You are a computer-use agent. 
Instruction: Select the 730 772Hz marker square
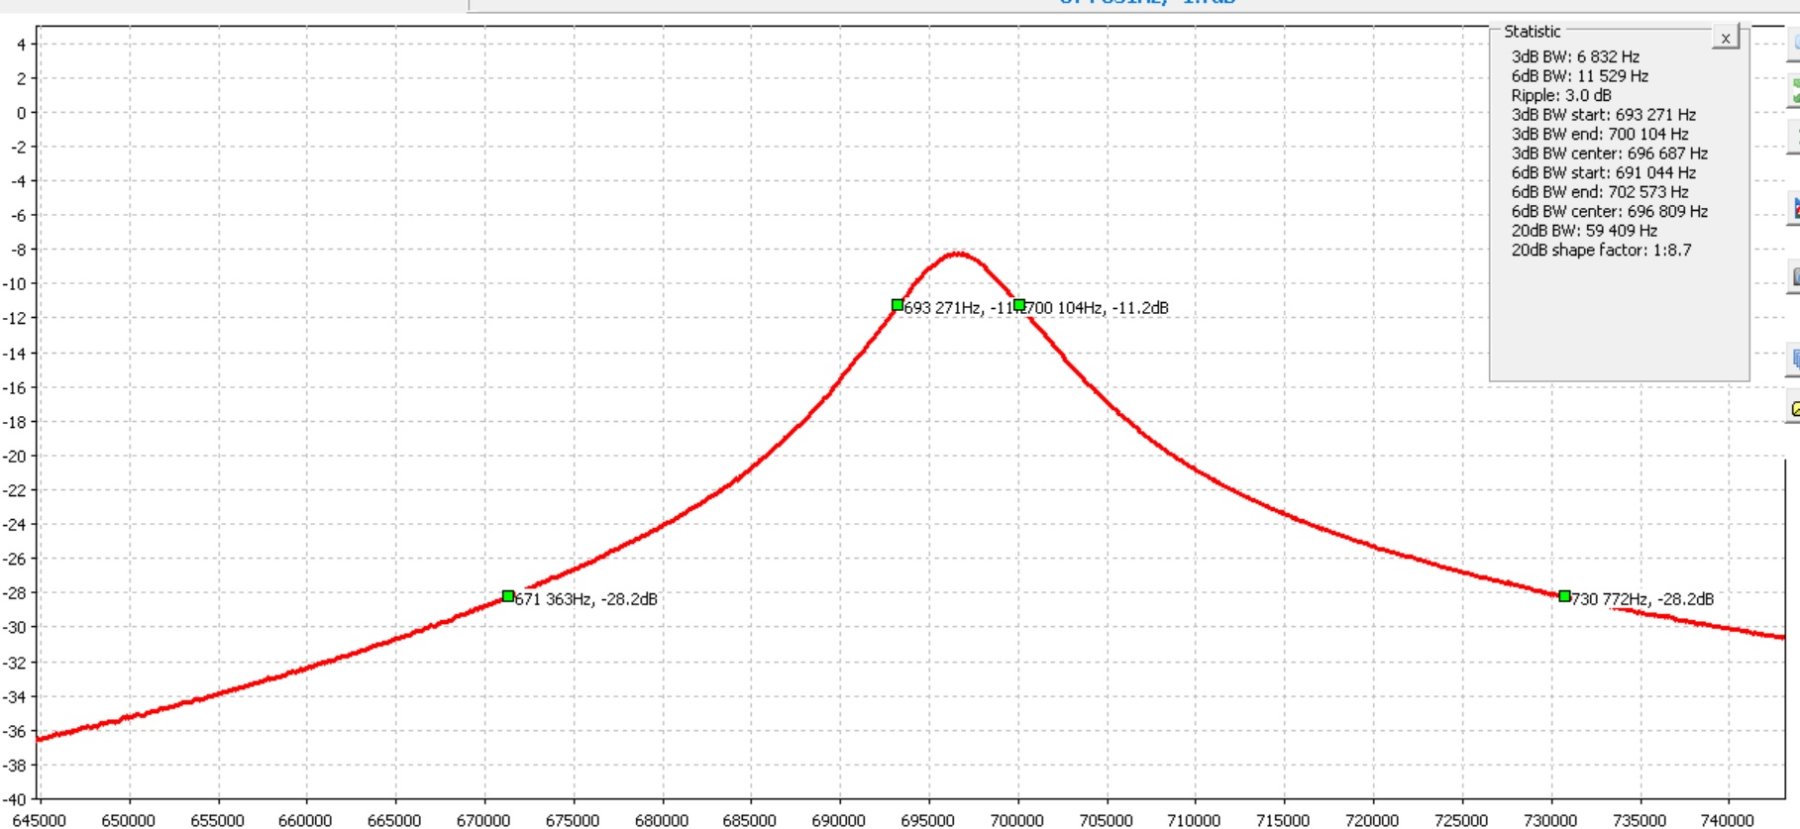coord(1564,596)
